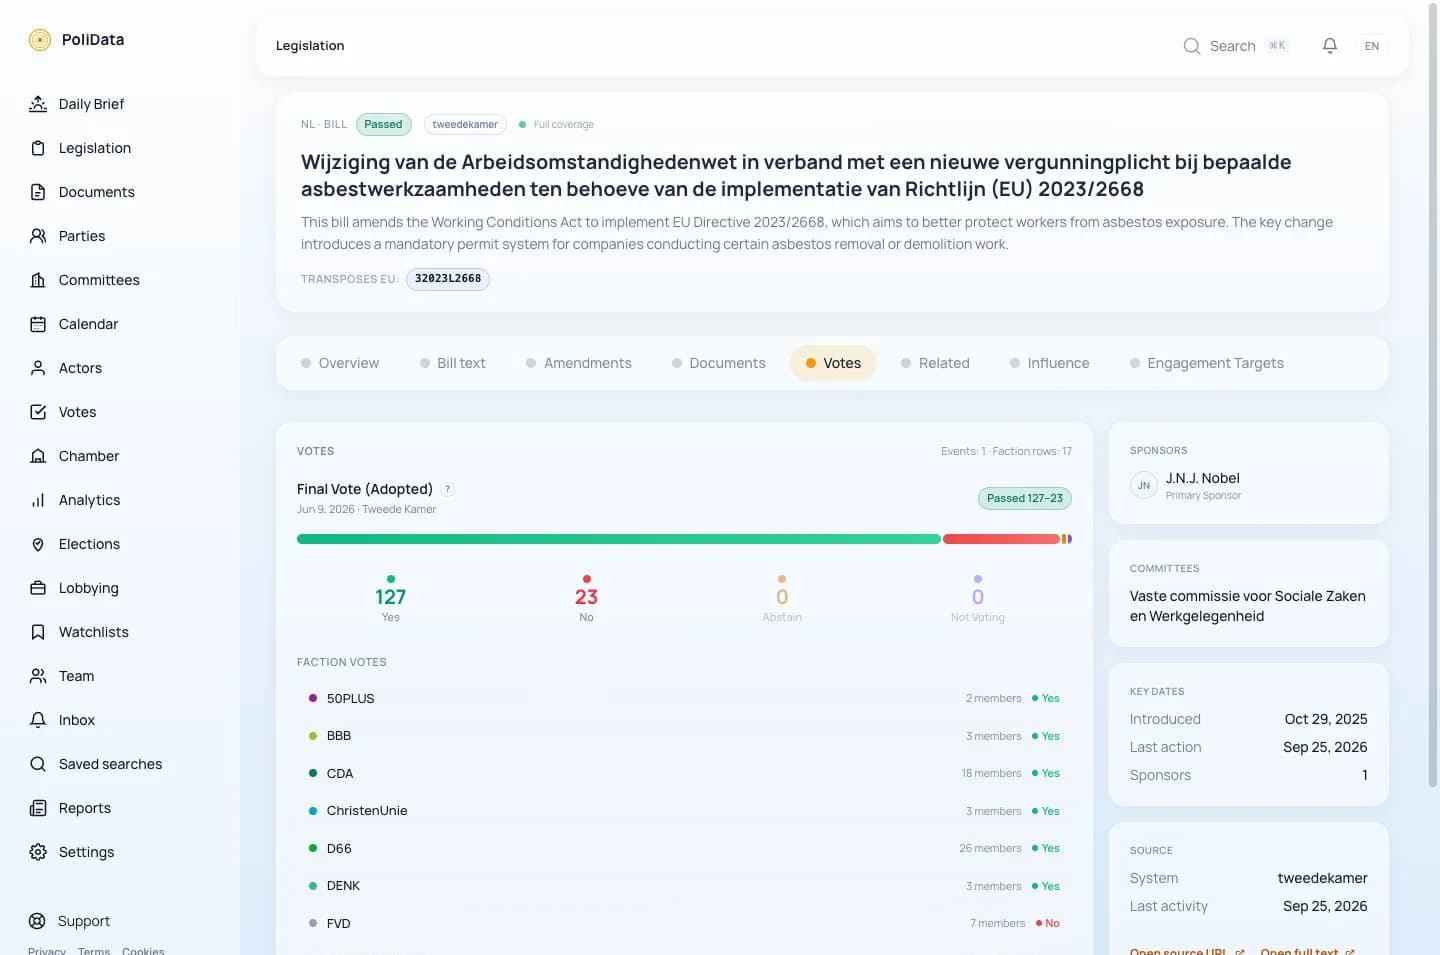The width and height of the screenshot is (1440, 955).
Task: Click the red No segment of vote bar
Action: [x=1001, y=539]
